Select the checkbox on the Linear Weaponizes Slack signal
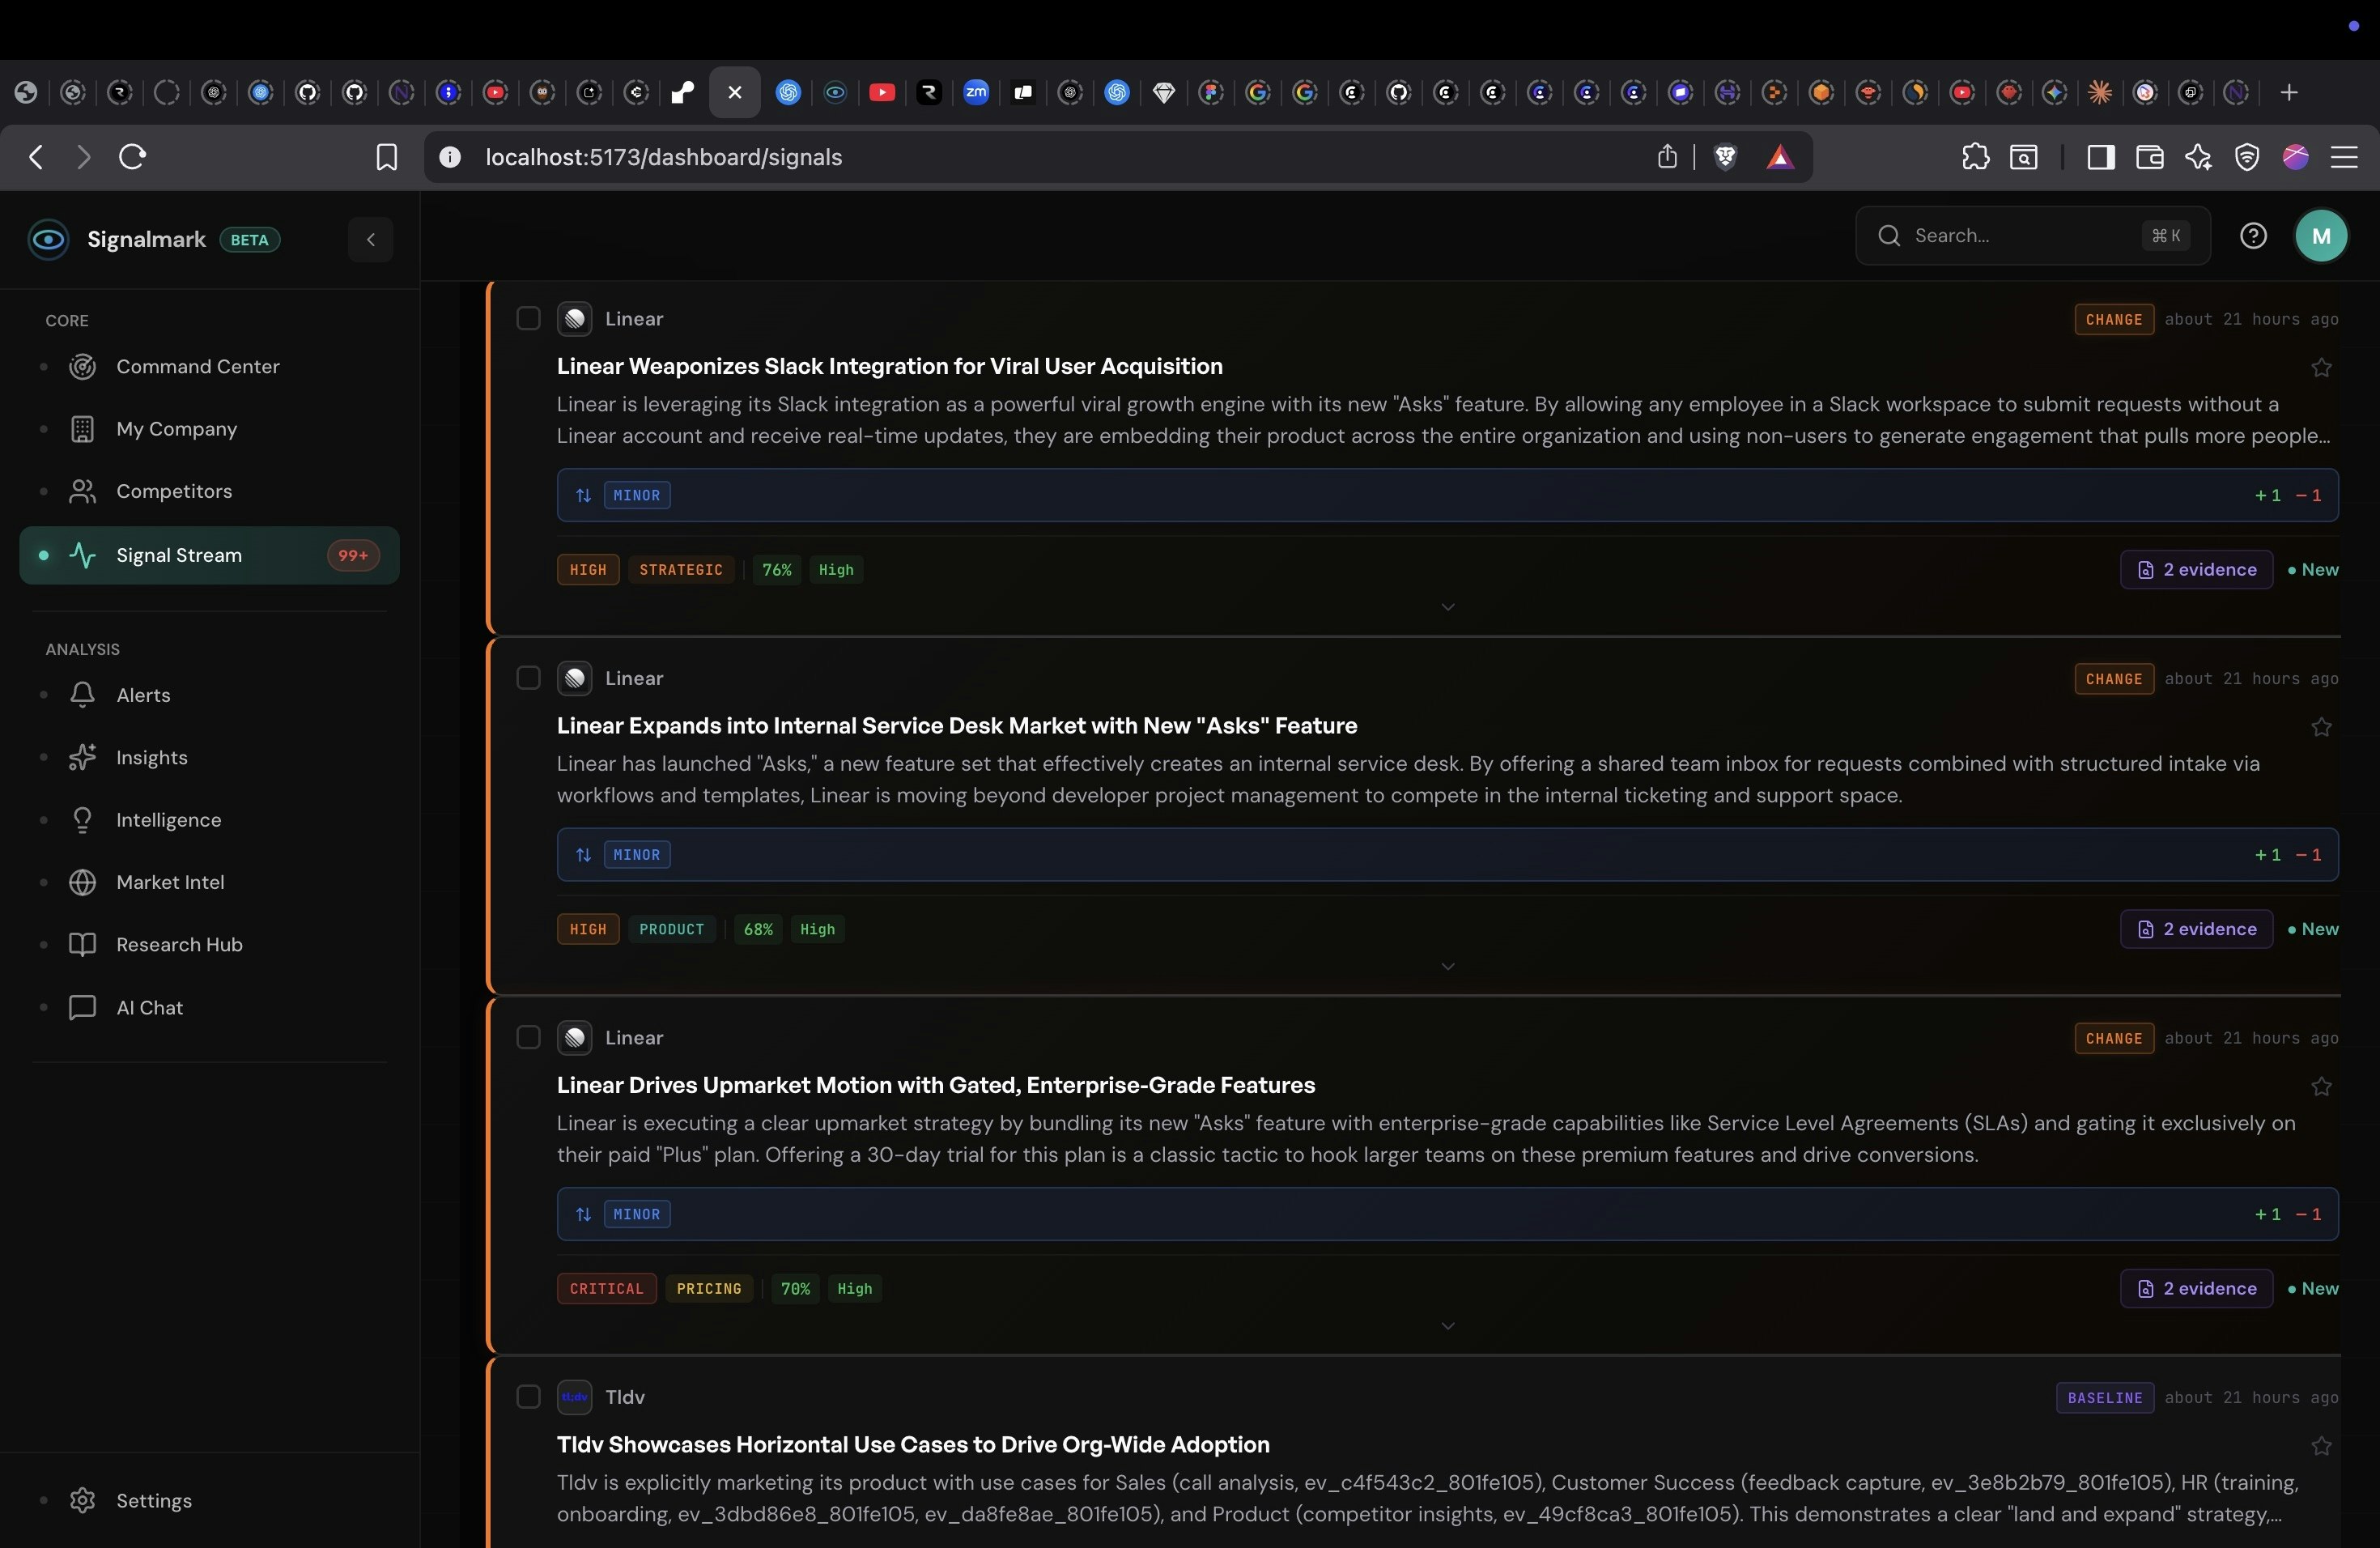The image size is (2380, 1548). [529, 318]
